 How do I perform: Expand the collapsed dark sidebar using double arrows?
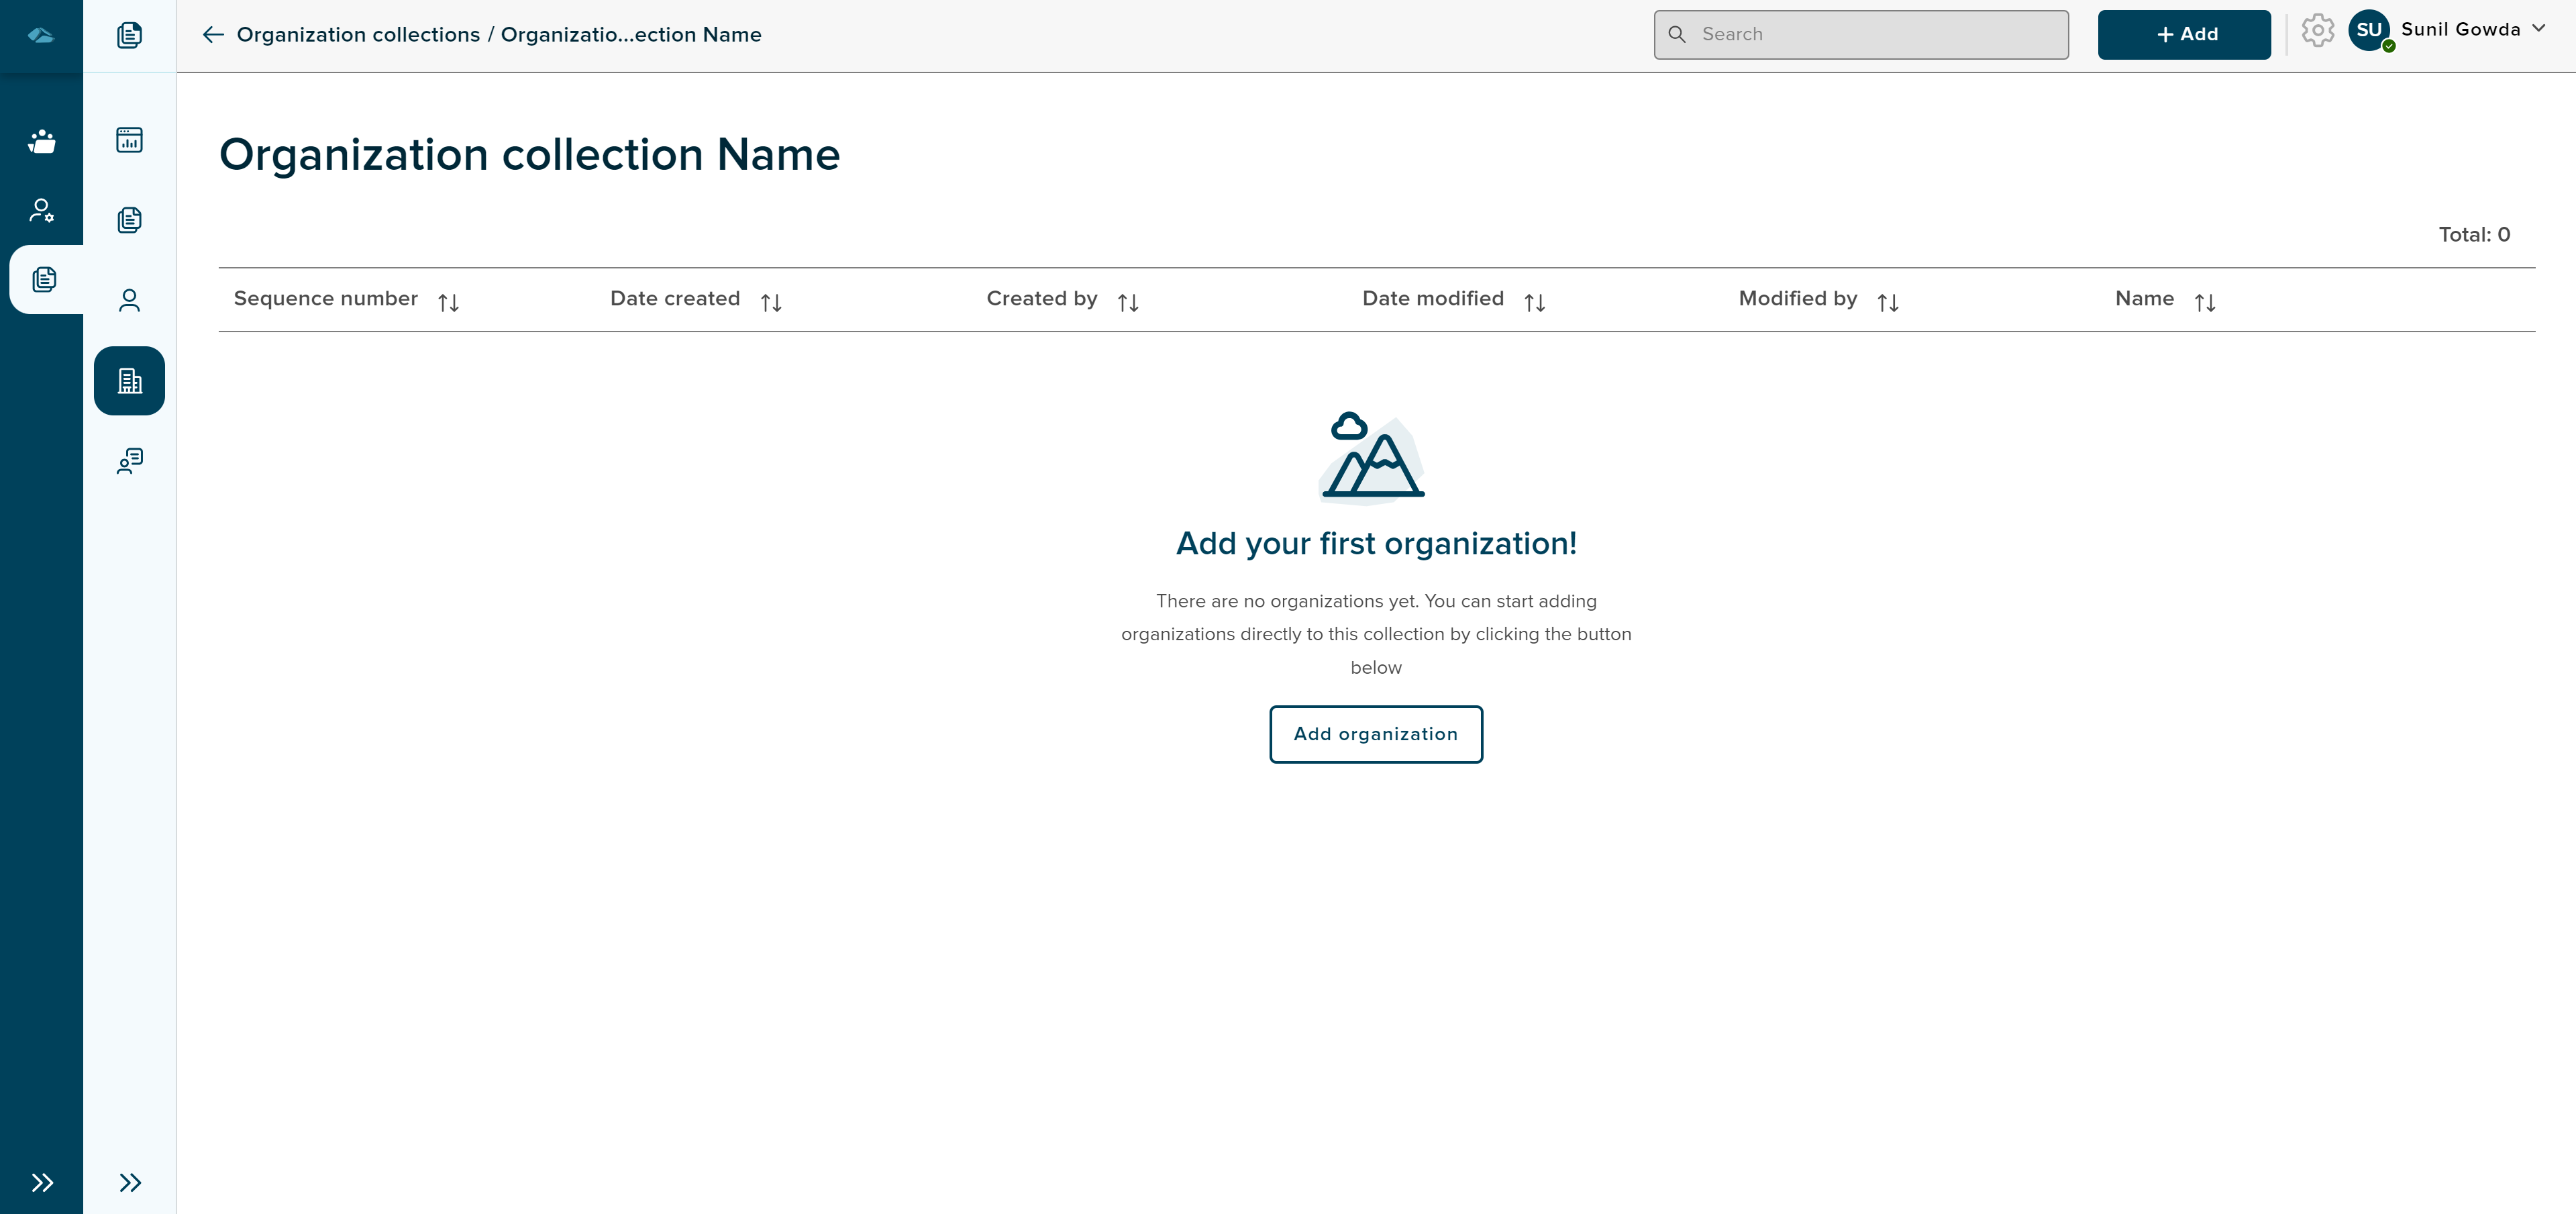pos(41,1182)
